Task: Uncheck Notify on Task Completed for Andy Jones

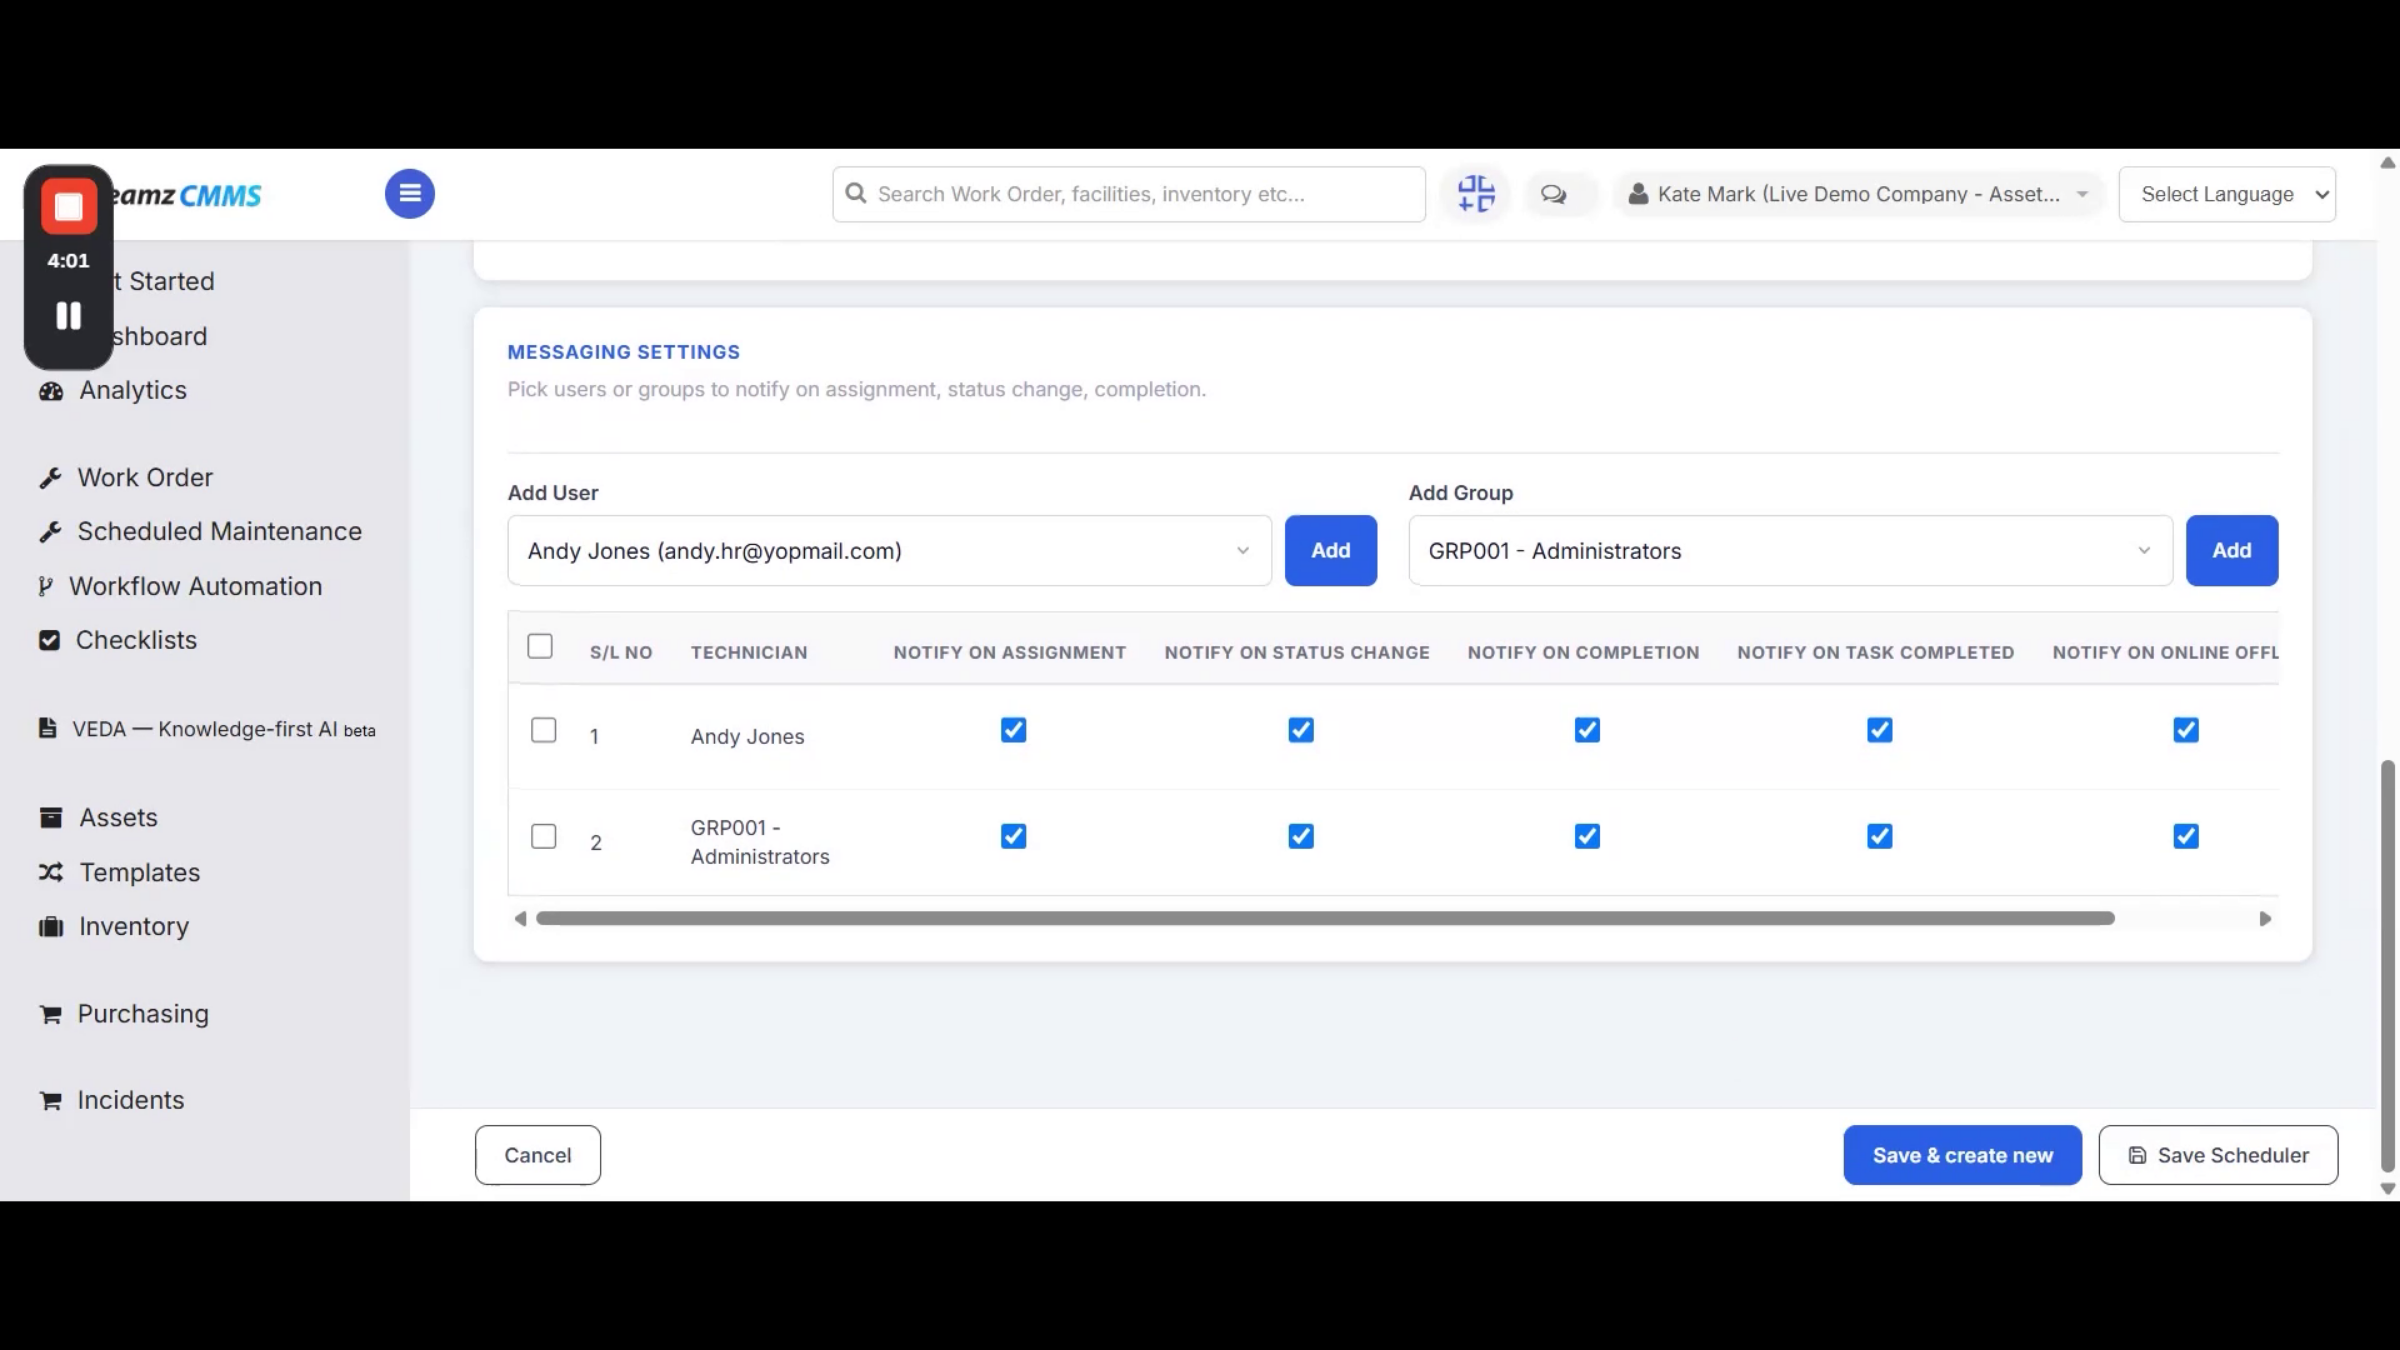Action: click(x=1880, y=730)
